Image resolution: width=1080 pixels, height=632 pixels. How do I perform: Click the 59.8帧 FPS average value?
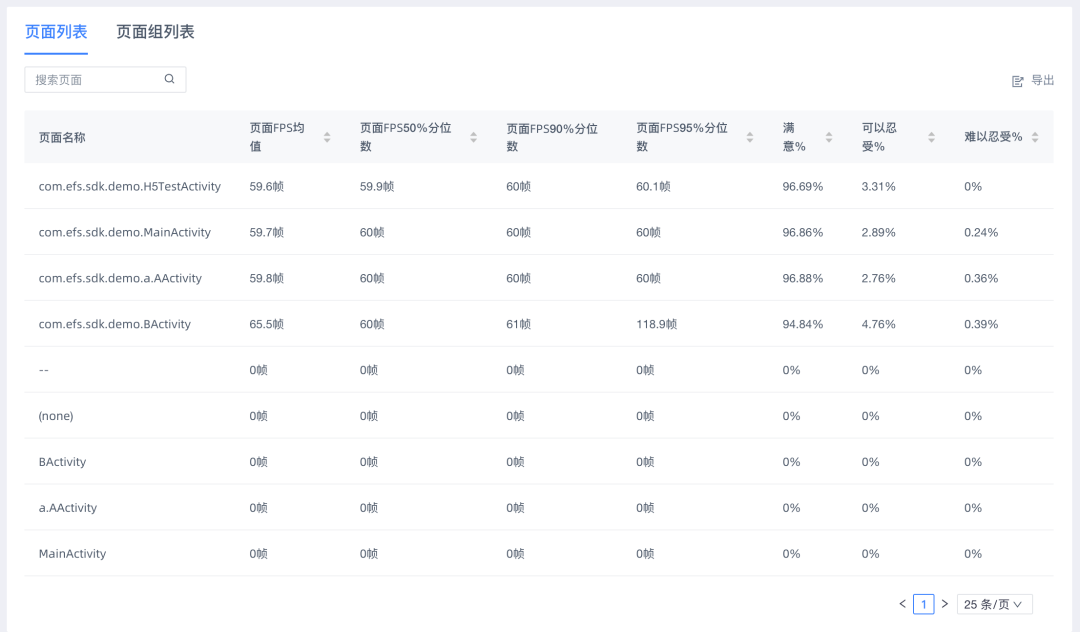(x=267, y=278)
